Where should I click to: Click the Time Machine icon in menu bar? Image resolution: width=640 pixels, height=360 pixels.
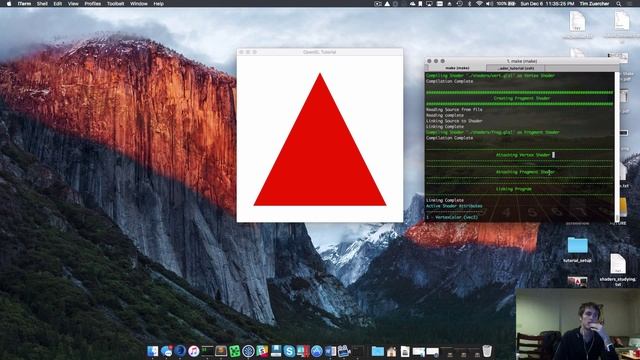pyautogui.click(x=460, y=4)
